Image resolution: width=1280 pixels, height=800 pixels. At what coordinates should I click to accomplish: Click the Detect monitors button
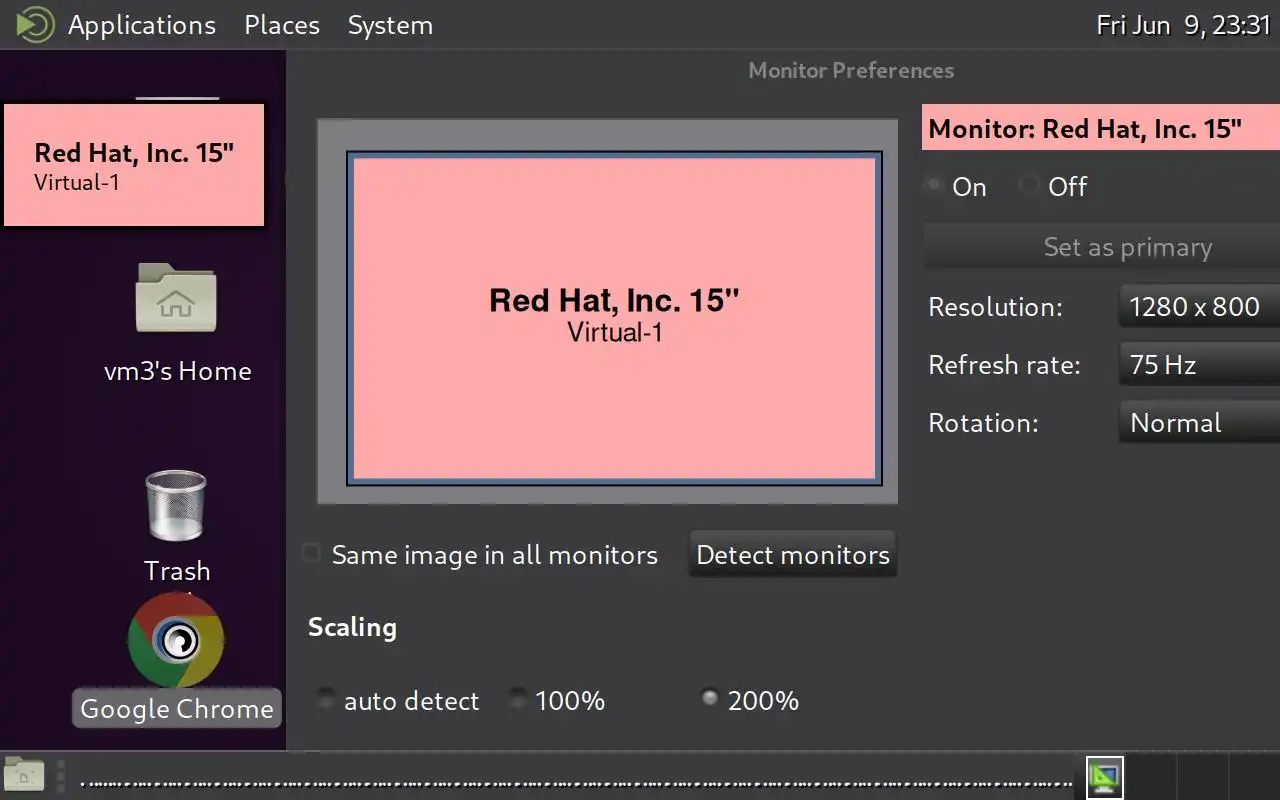(793, 555)
